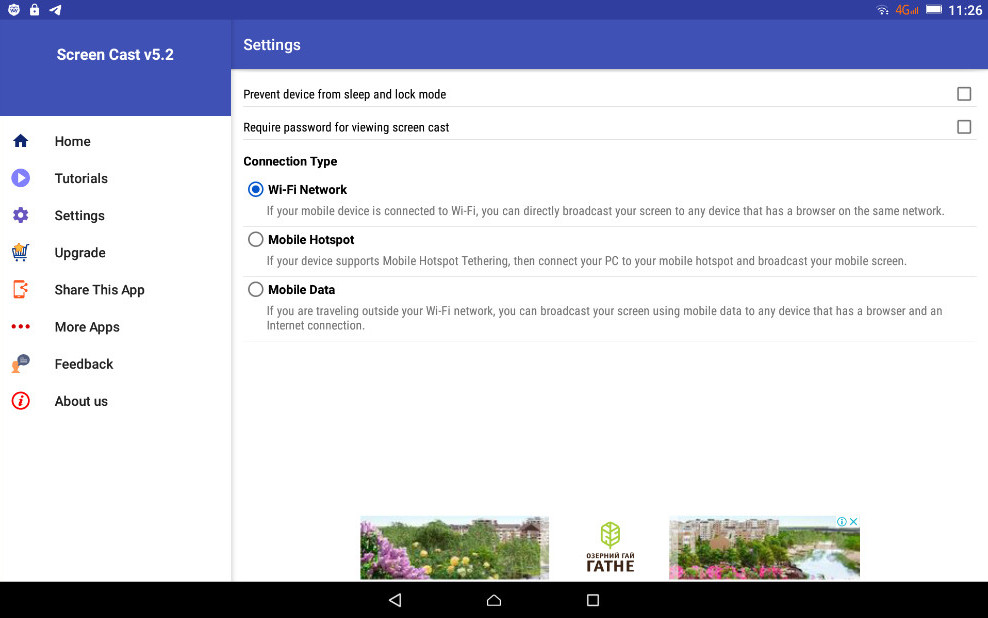Enable Prevent device from sleep checkbox
This screenshot has width=988, height=618.
point(964,94)
